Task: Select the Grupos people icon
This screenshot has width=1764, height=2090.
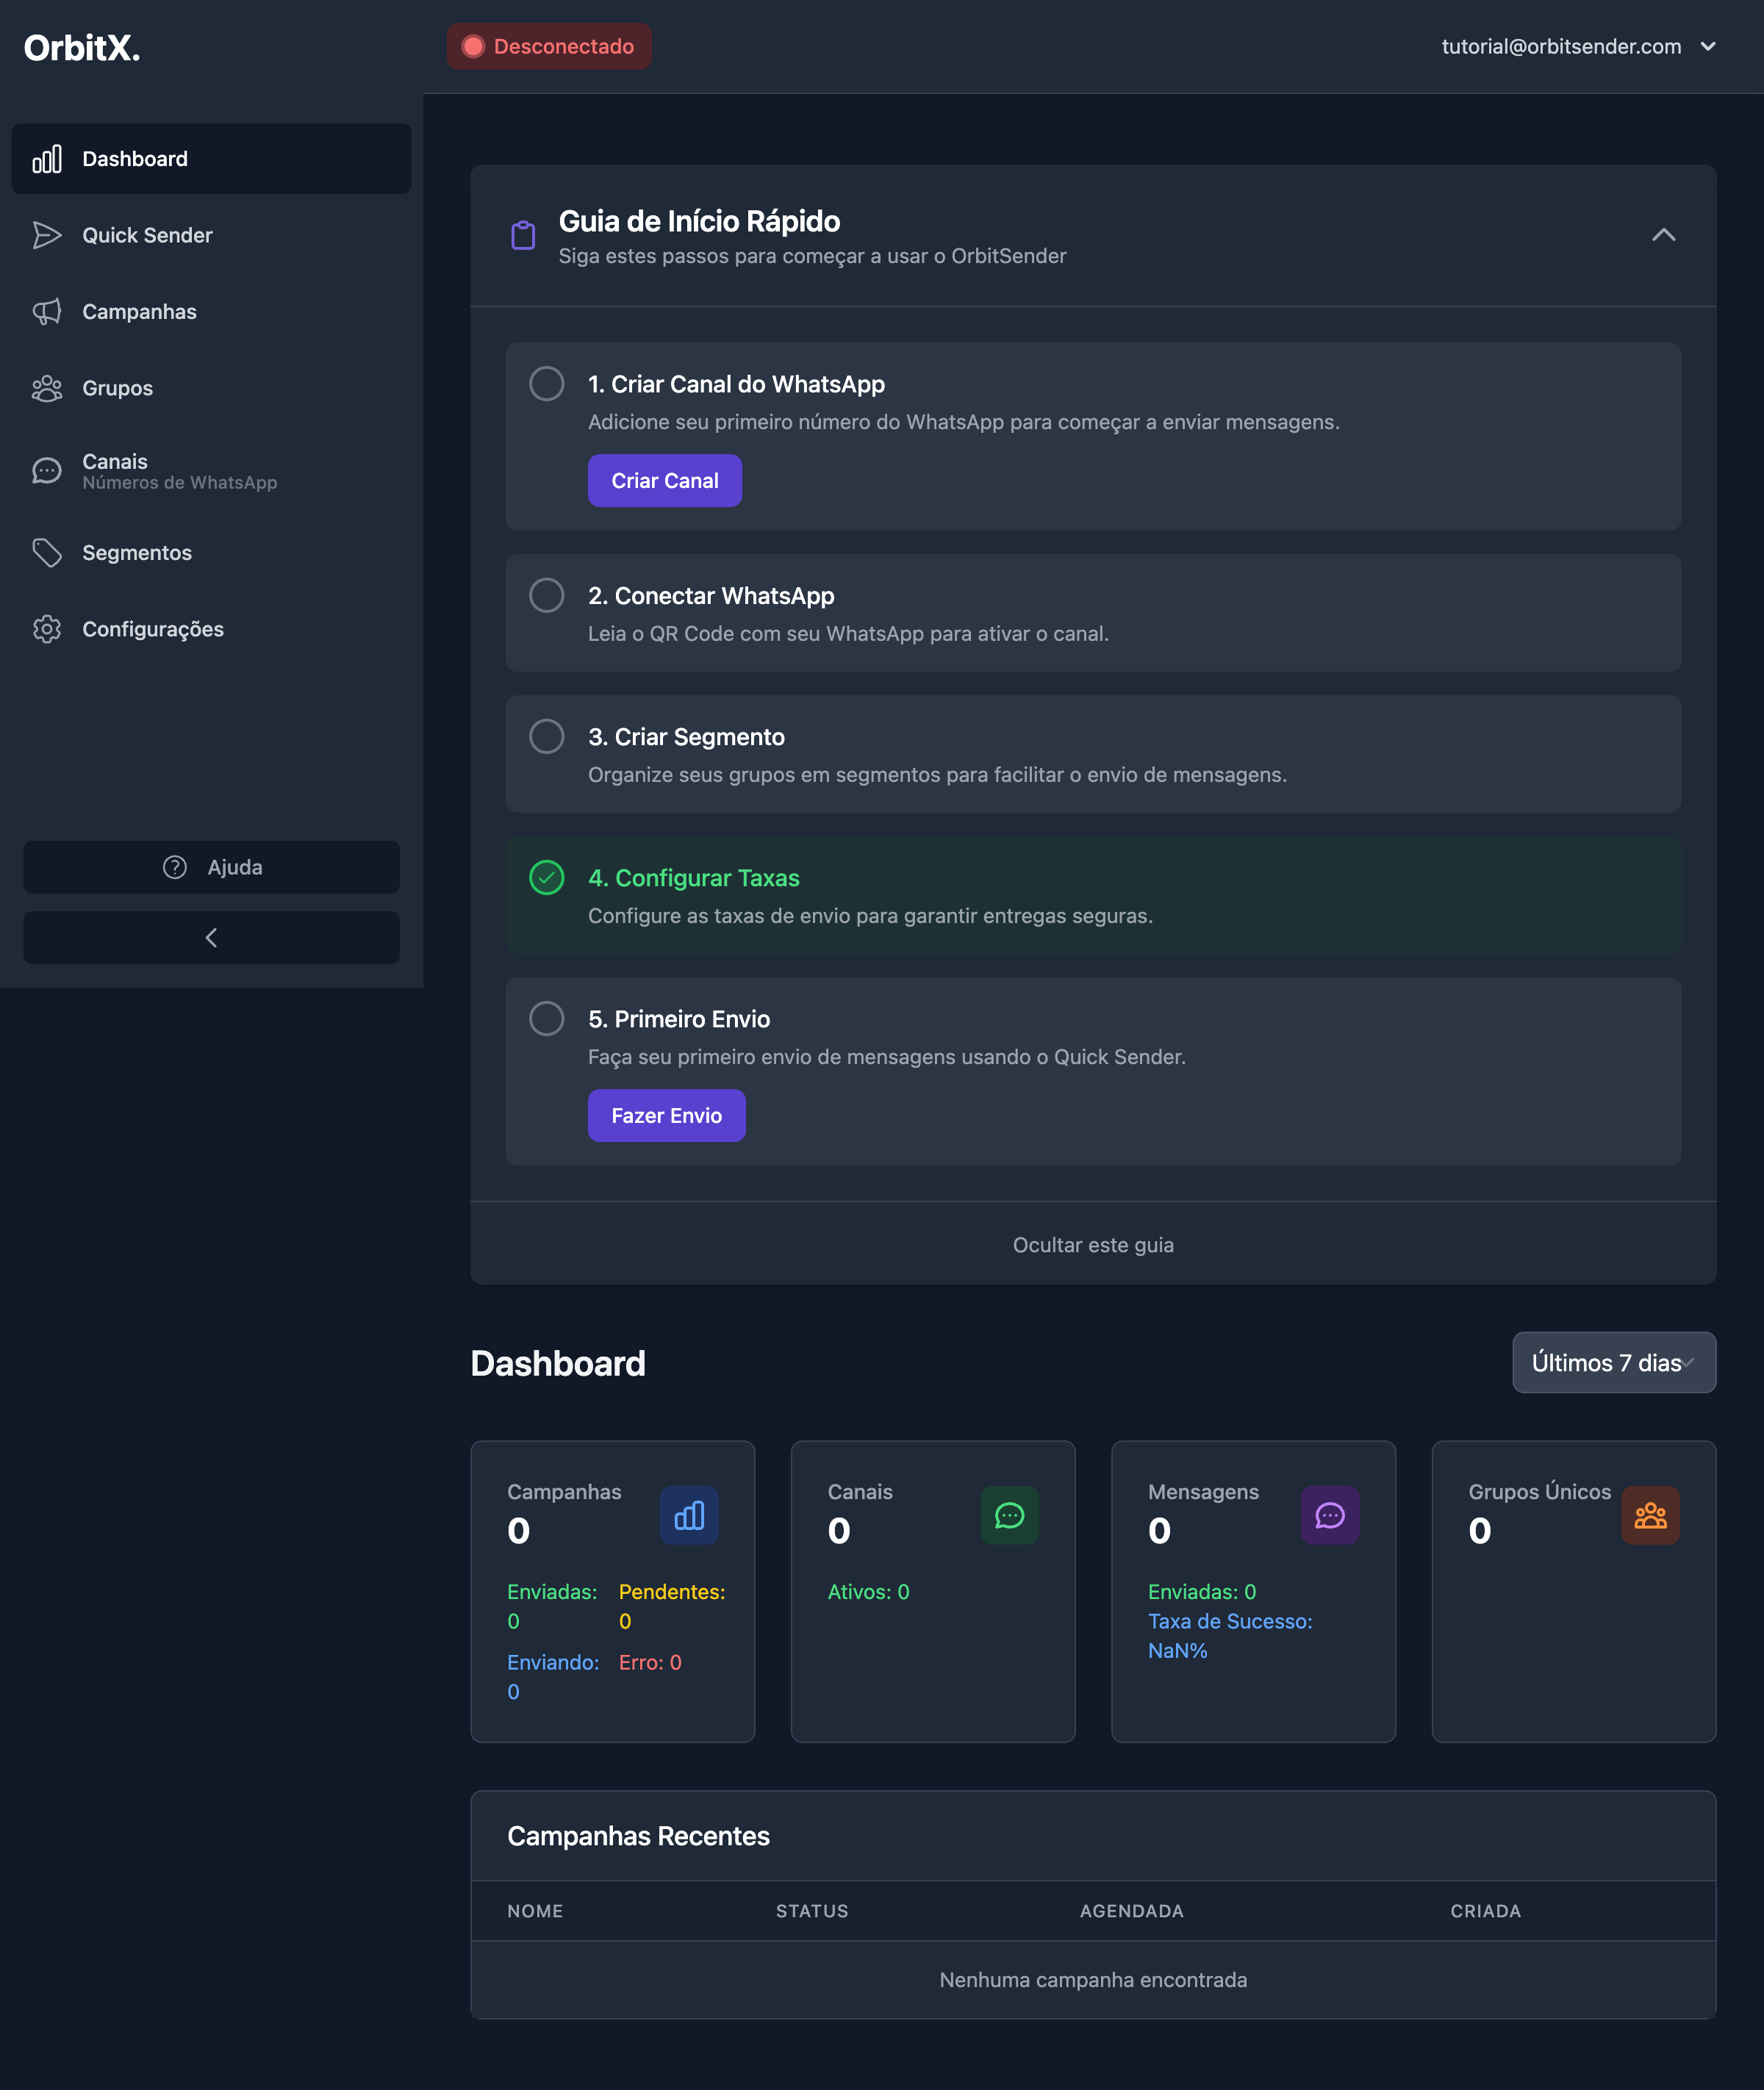Action: (47, 388)
